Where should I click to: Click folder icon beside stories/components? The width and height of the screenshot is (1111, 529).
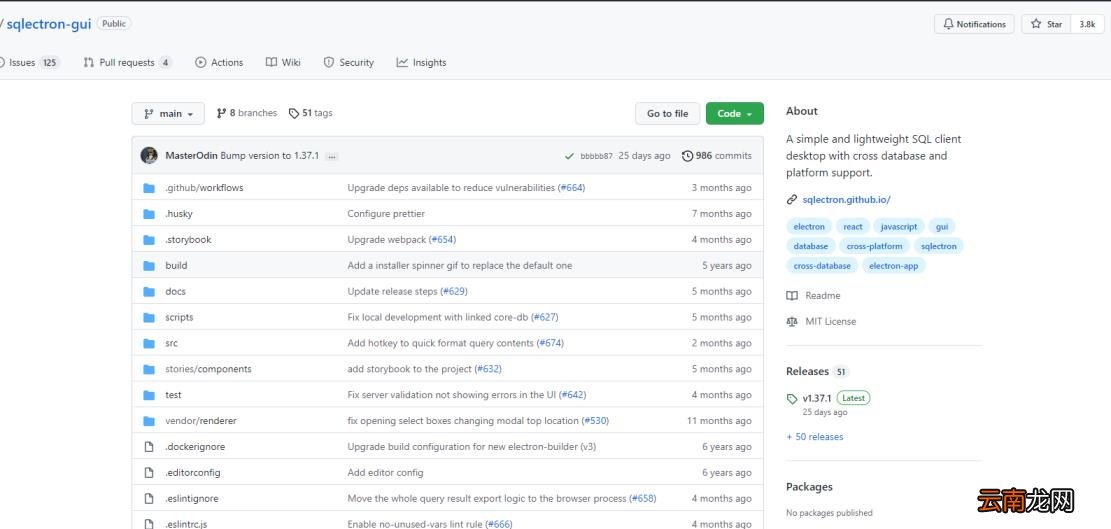pos(149,369)
